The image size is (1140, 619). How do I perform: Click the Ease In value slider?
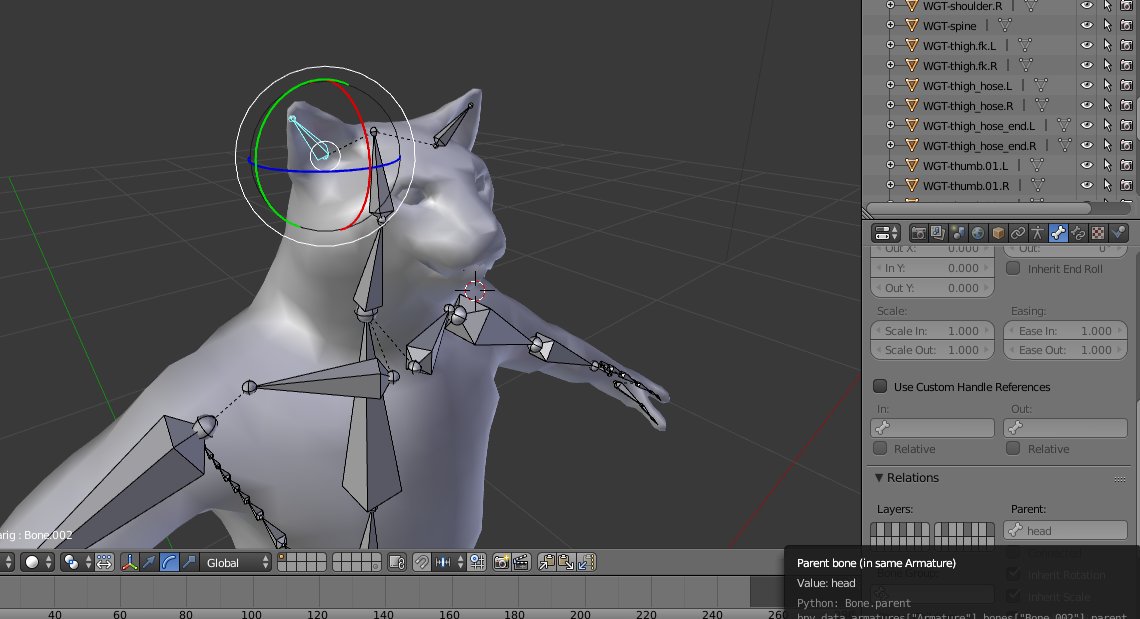pyautogui.click(x=1065, y=331)
